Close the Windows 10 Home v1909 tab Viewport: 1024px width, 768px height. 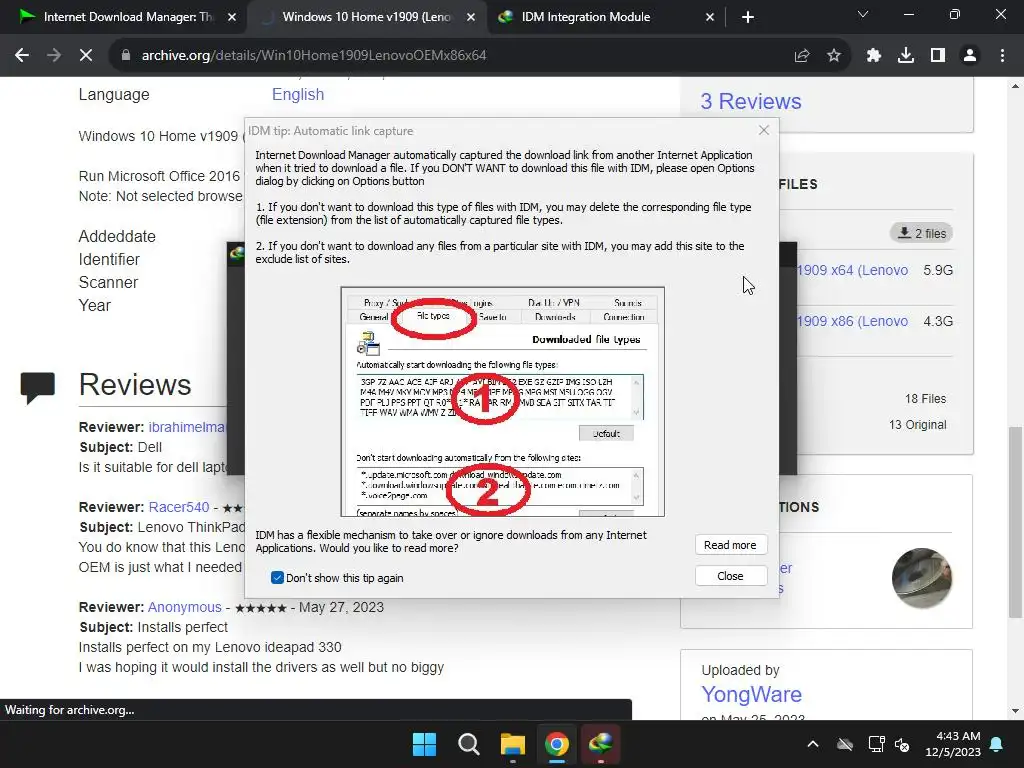click(x=471, y=17)
